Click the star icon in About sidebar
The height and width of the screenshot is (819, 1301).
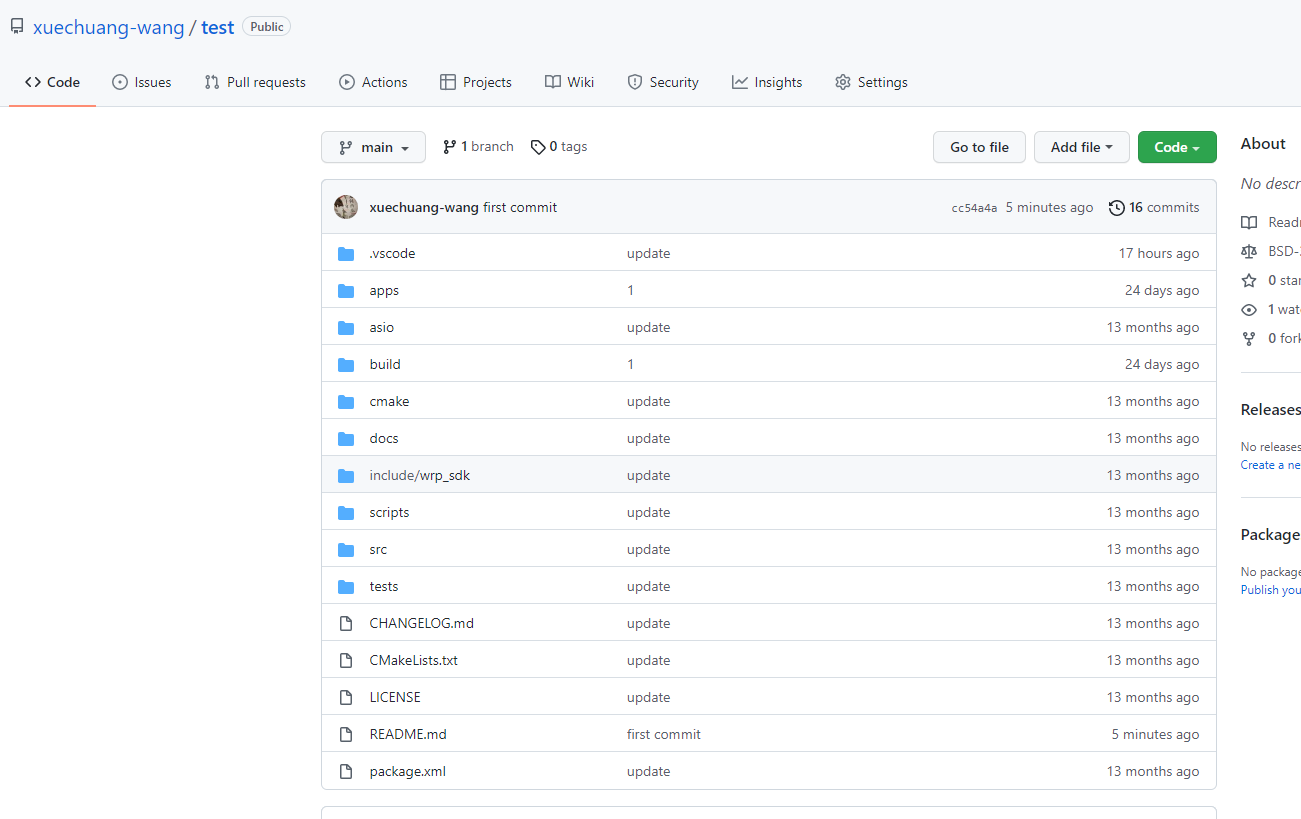[x=1249, y=281]
